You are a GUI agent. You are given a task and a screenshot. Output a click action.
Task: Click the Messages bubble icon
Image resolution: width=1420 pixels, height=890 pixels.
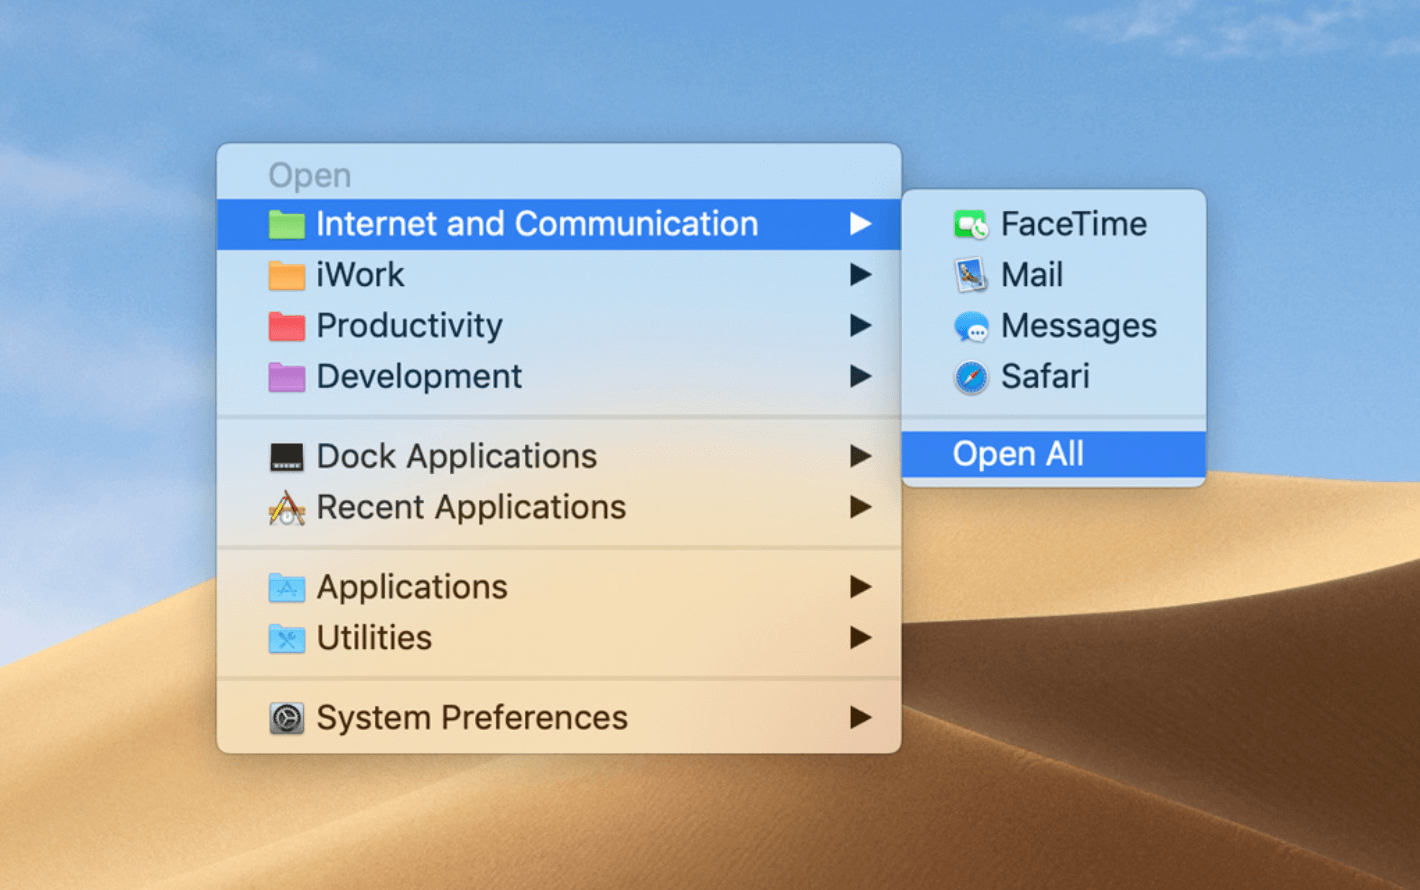point(971,327)
